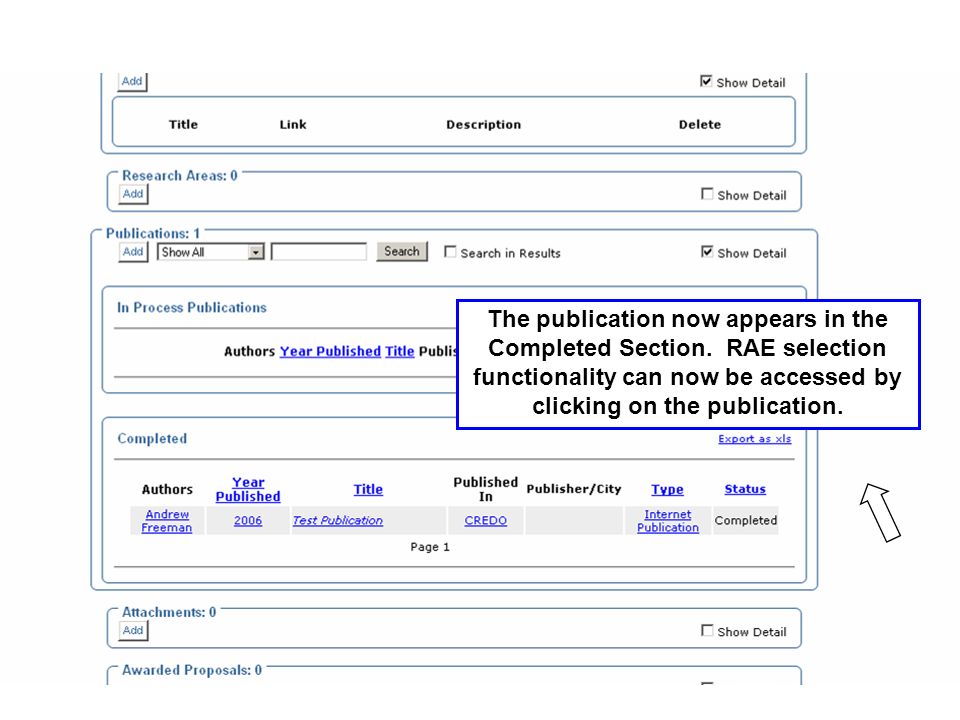Viewport: 960px width, 720px height.
Task: Click the Delete column header
Action: 700,124
